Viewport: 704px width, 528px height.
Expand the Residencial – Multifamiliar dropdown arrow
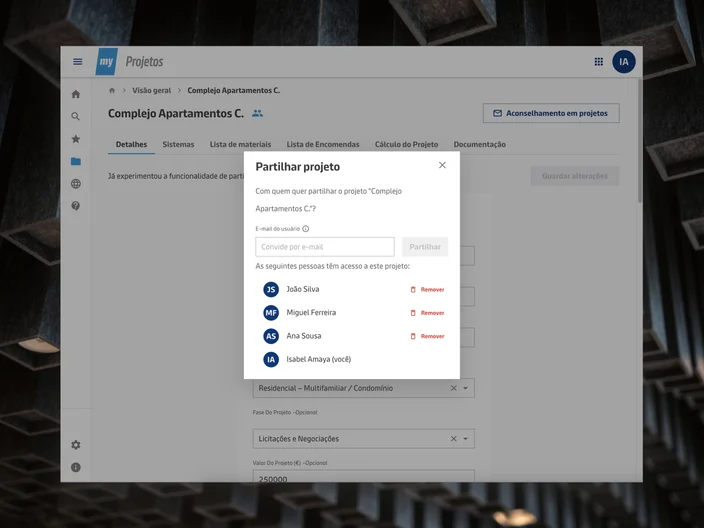[466, 388]
